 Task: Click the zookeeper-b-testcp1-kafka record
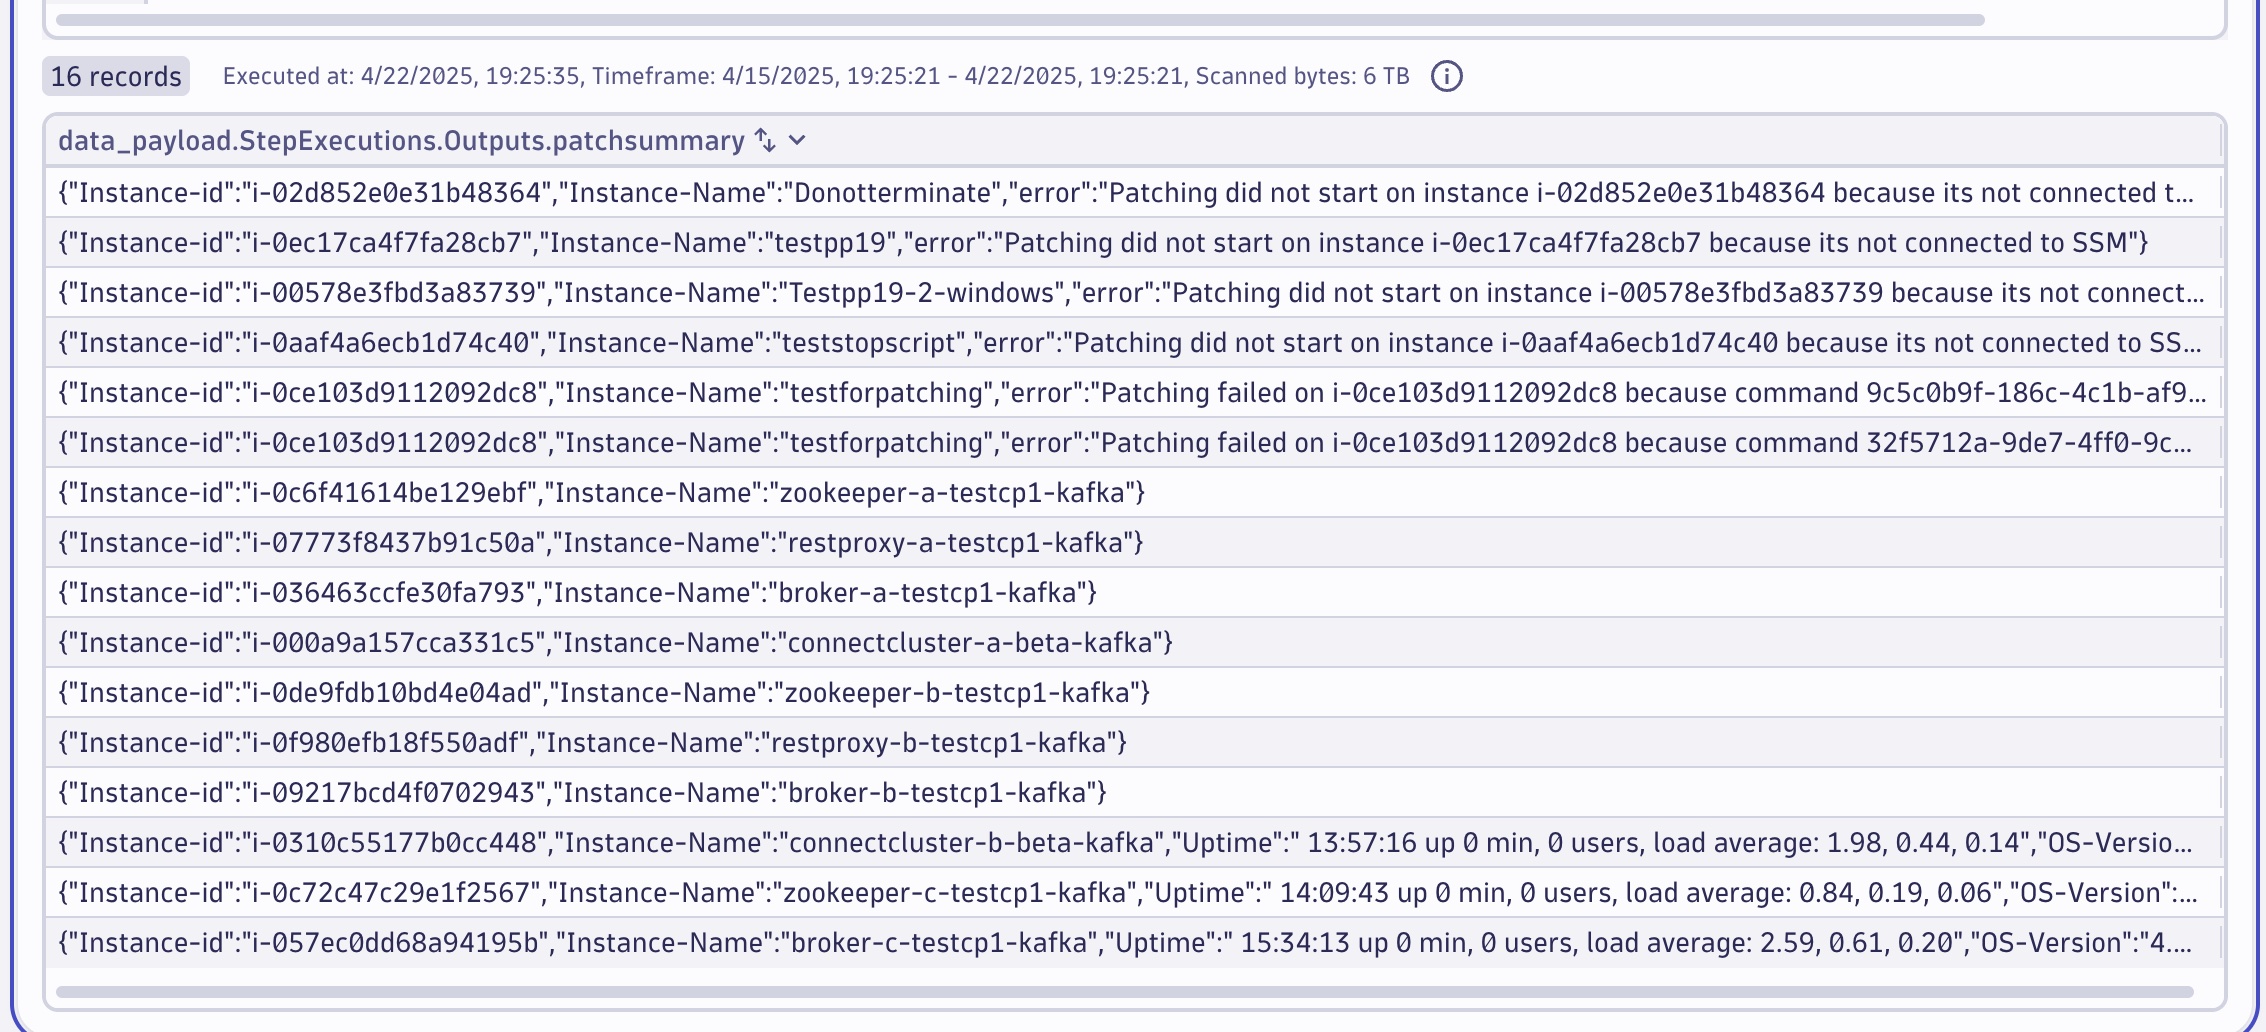[x=604, y=693]
